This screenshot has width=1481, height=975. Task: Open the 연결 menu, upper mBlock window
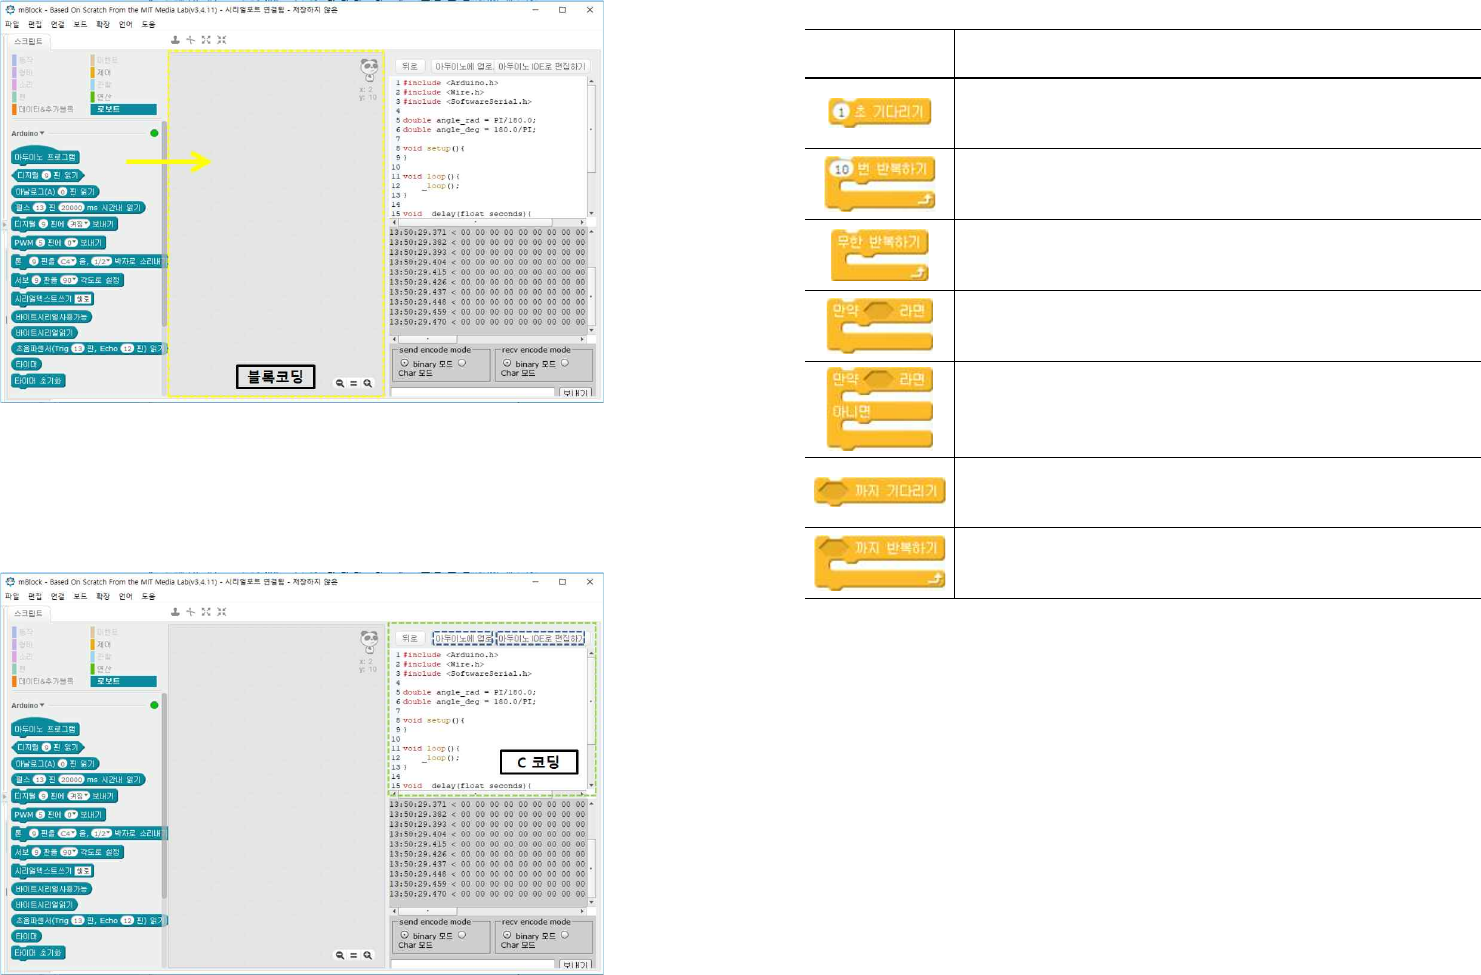(58, 24)
